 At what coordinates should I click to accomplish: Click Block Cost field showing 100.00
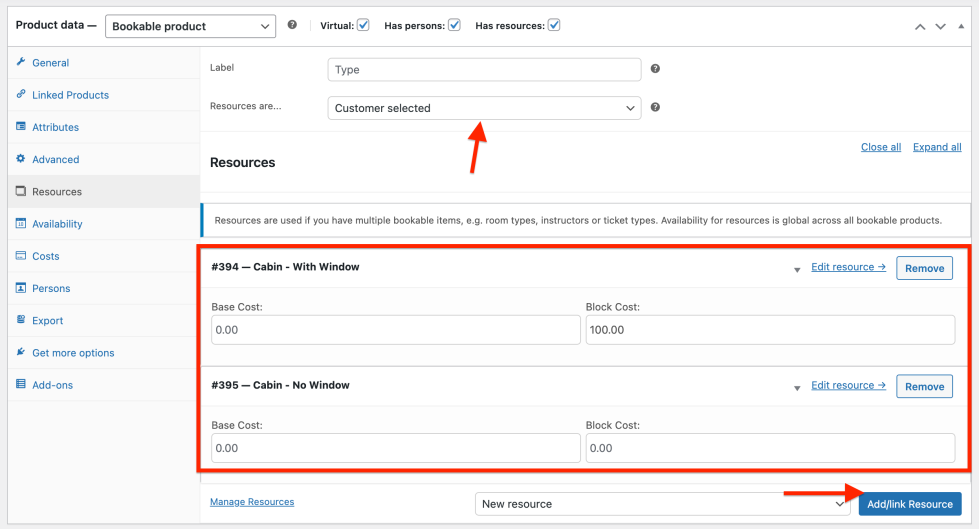[770, 330]
